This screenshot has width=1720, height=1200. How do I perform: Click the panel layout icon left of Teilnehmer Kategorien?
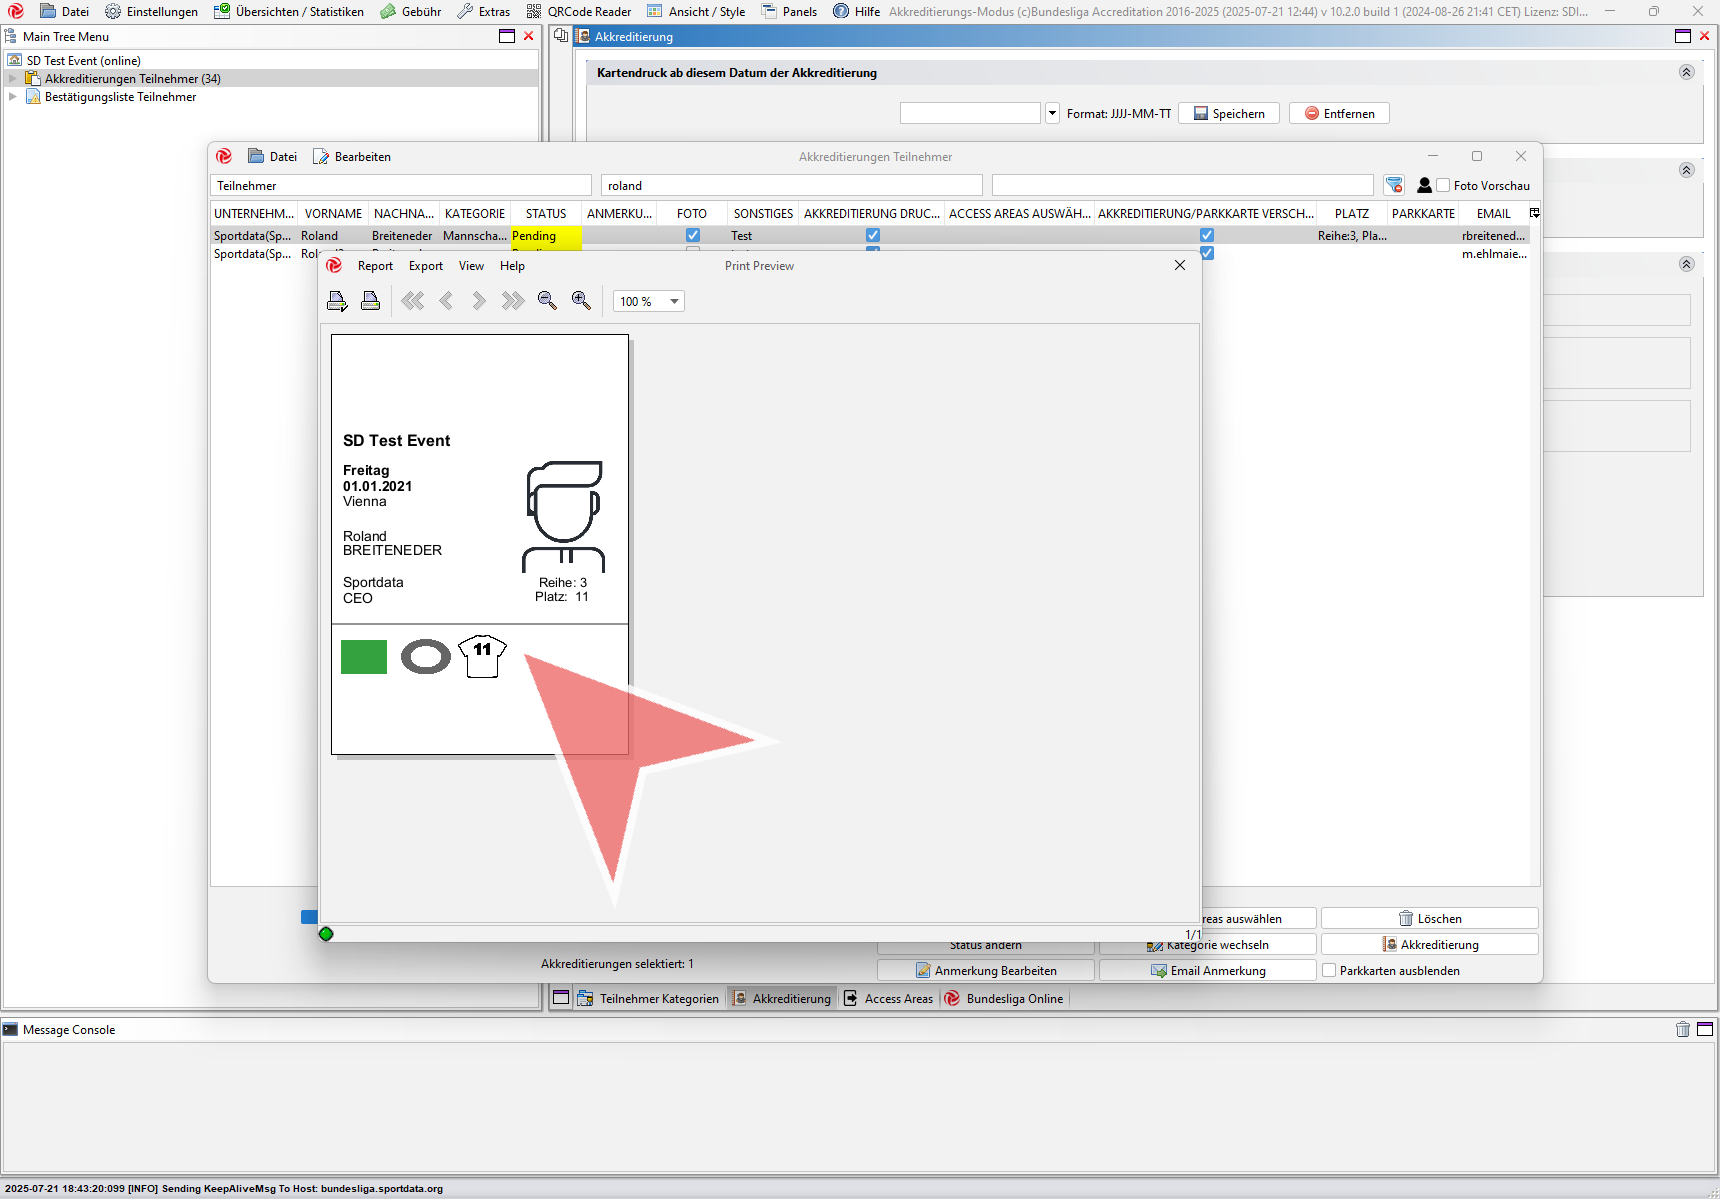(x=561, y=998)
